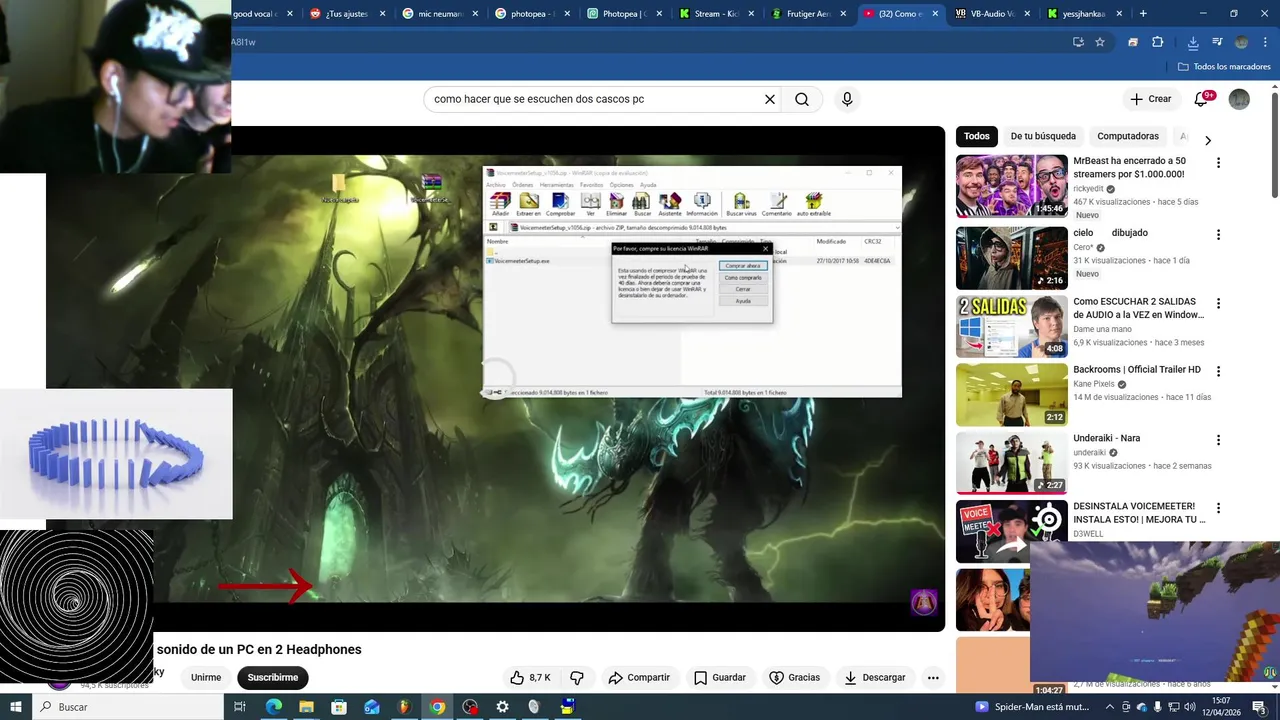Open Chrome media controls icon

(1217, 42)
